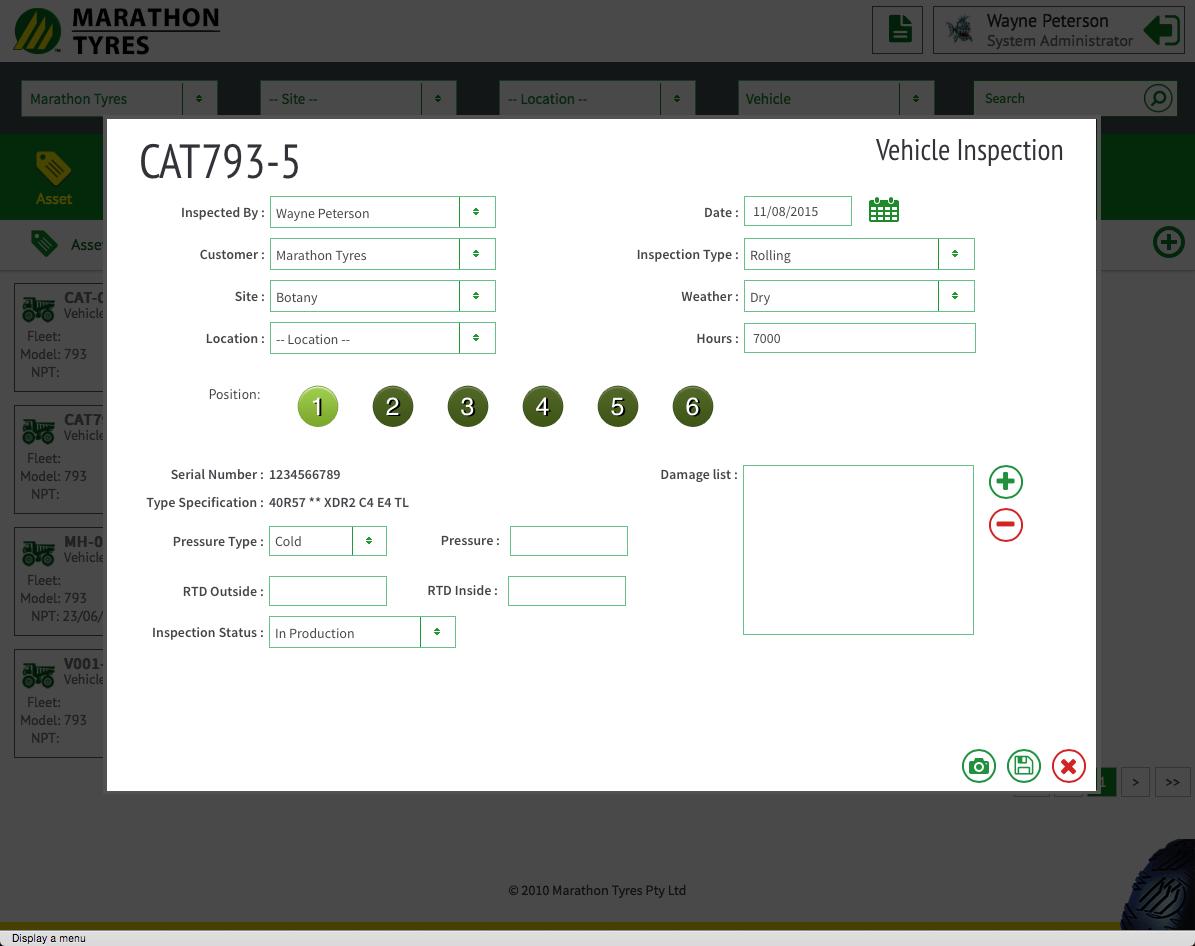Open the document report icon in header
Viewport: 1195px width, 946px height.
click(x=898, y=30)
